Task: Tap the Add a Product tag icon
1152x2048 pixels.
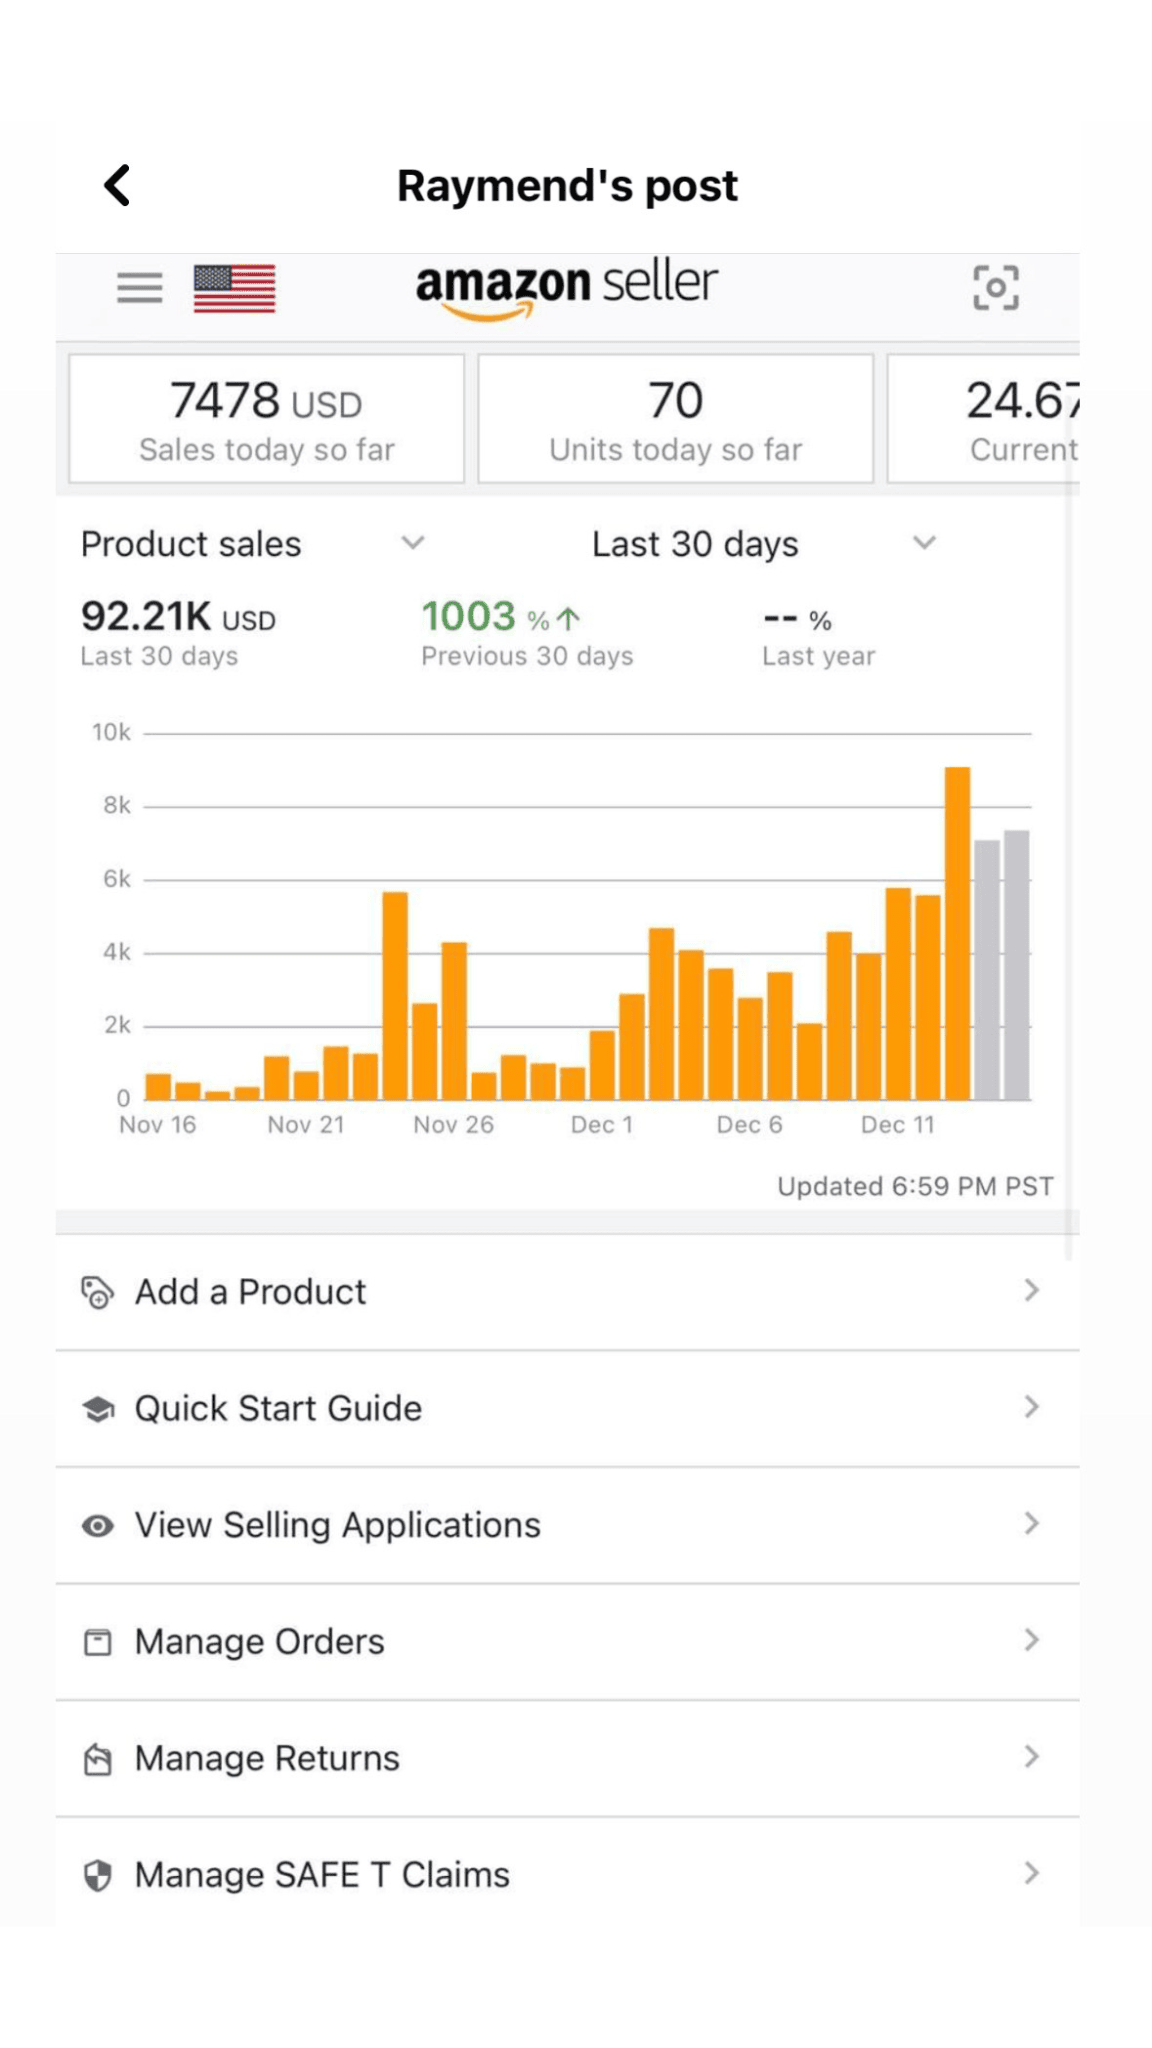Action: (97, 1292)
